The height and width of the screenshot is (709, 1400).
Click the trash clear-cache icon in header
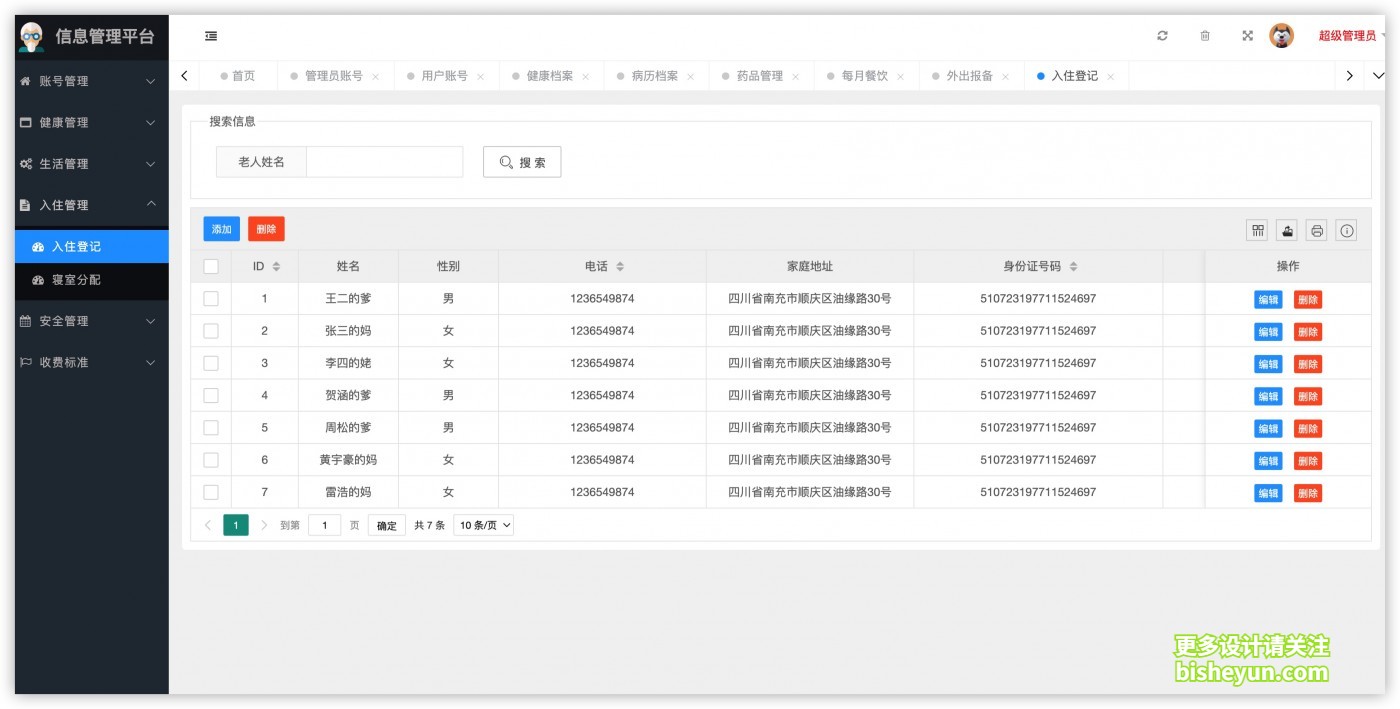tap(1205, 36)
